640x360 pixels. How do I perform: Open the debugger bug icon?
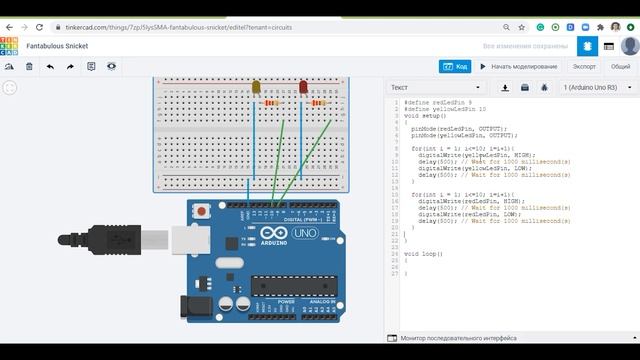(x=544, y=87)
